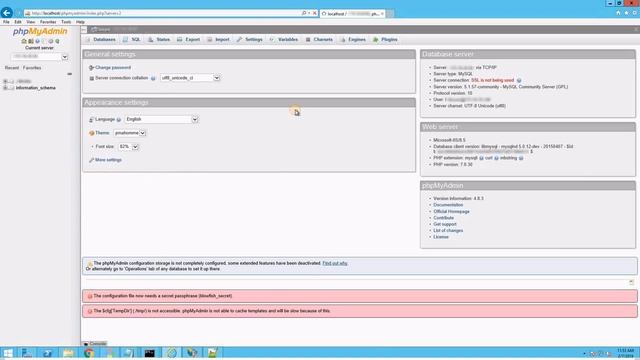This screenshot has height=360, width=640.
Task: Open the browser Help menu
Action: [80, 22]
